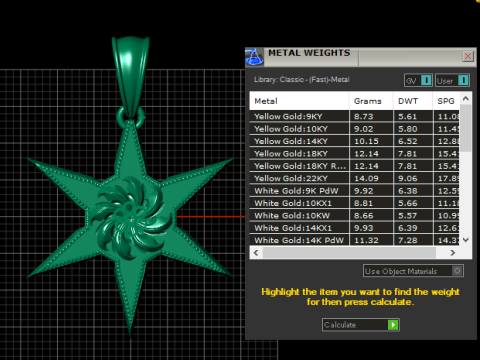Select the Yellow Gold:22KY row
Screen dimensions: 480x360
tap(354, 178)
